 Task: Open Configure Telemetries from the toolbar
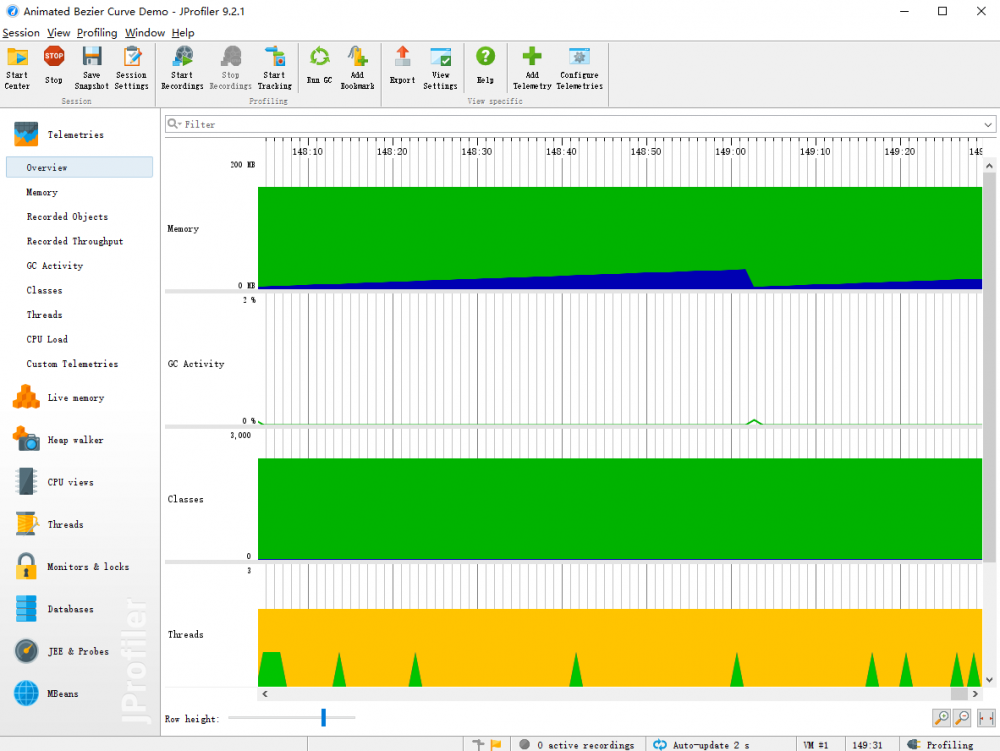[x=579, y=66]
